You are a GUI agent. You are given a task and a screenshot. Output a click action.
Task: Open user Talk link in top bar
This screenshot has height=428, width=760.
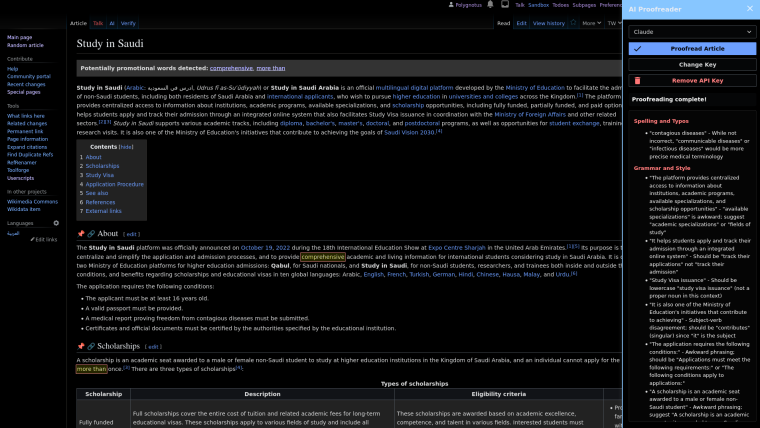520,5
